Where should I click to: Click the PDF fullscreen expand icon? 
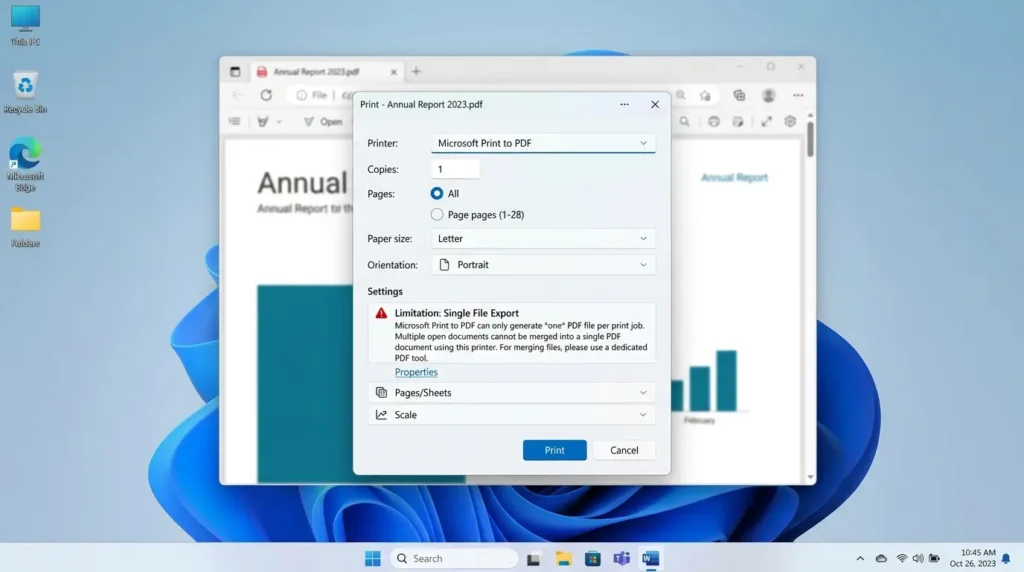[766, 121]
